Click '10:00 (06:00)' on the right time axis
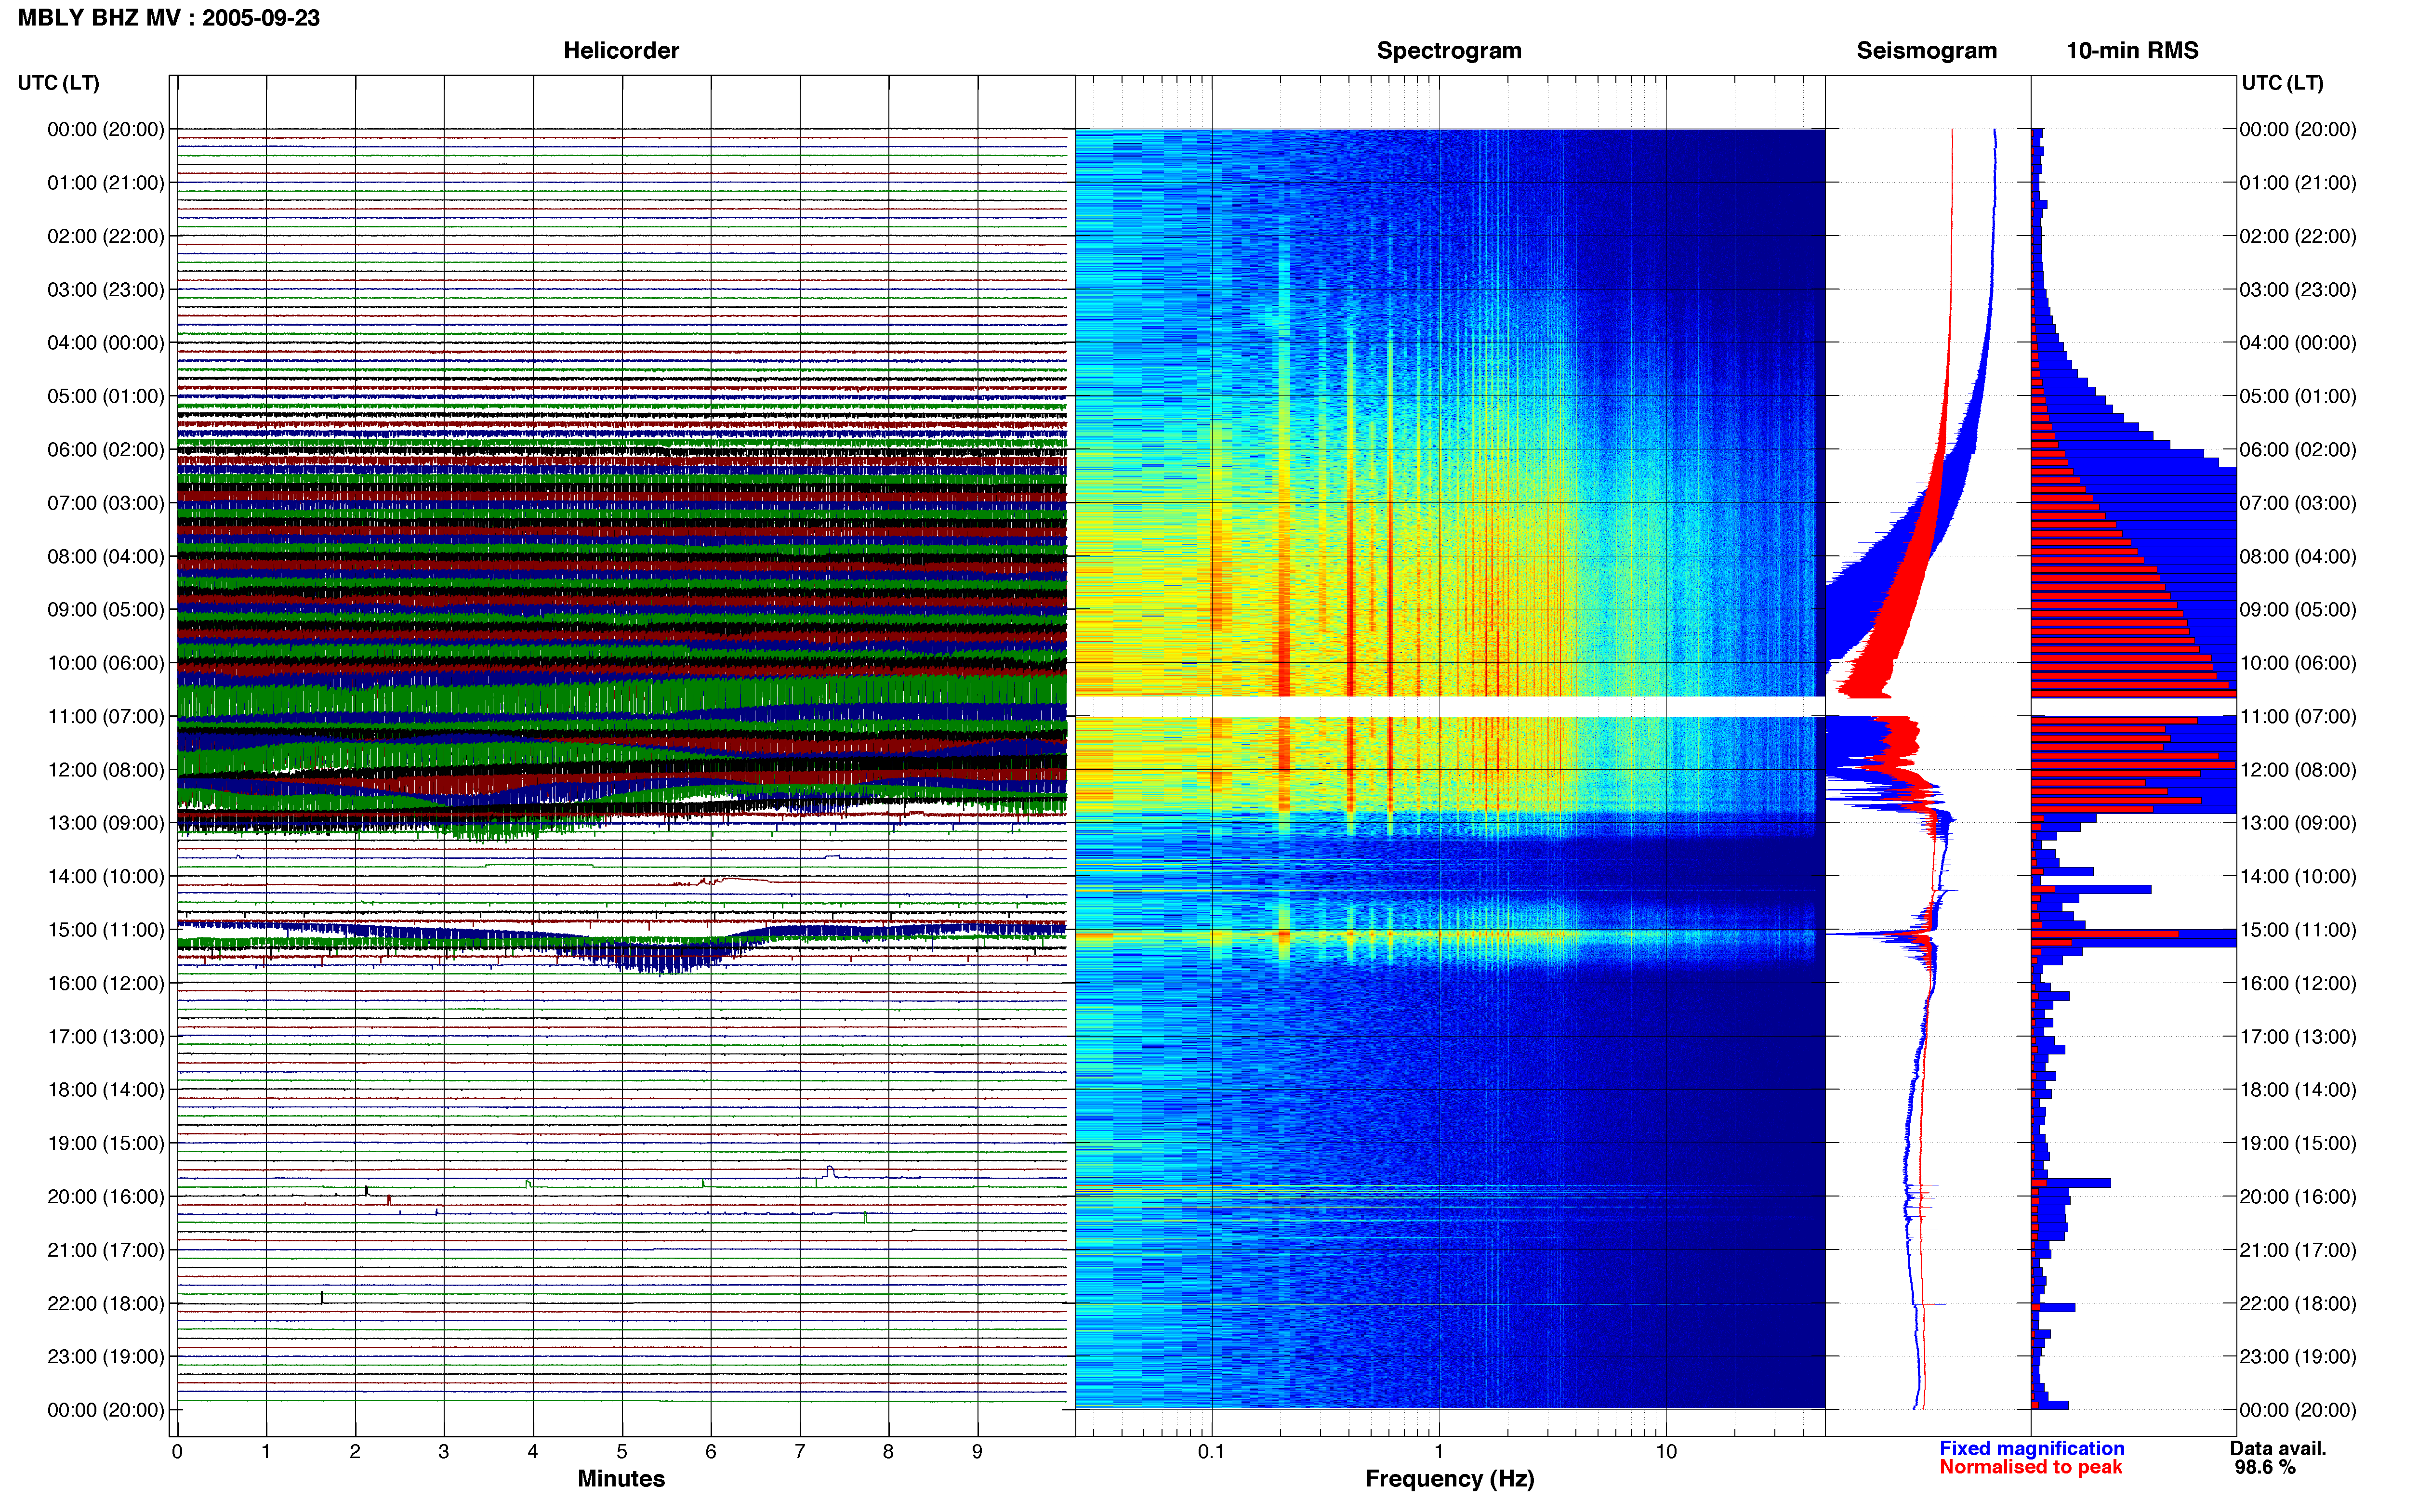This screenshot has height=1512, width=2418. [2298, 663]
